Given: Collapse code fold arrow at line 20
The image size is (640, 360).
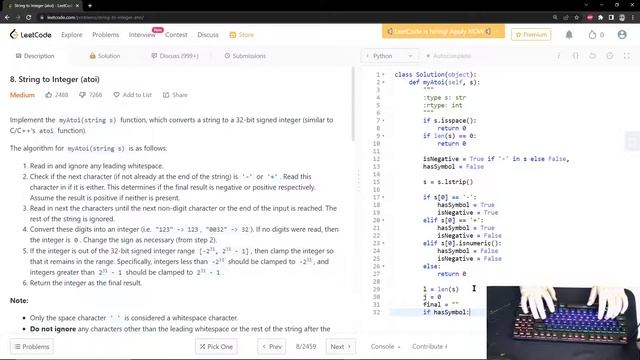Looking at the screenshot, I should click(383, 220).
